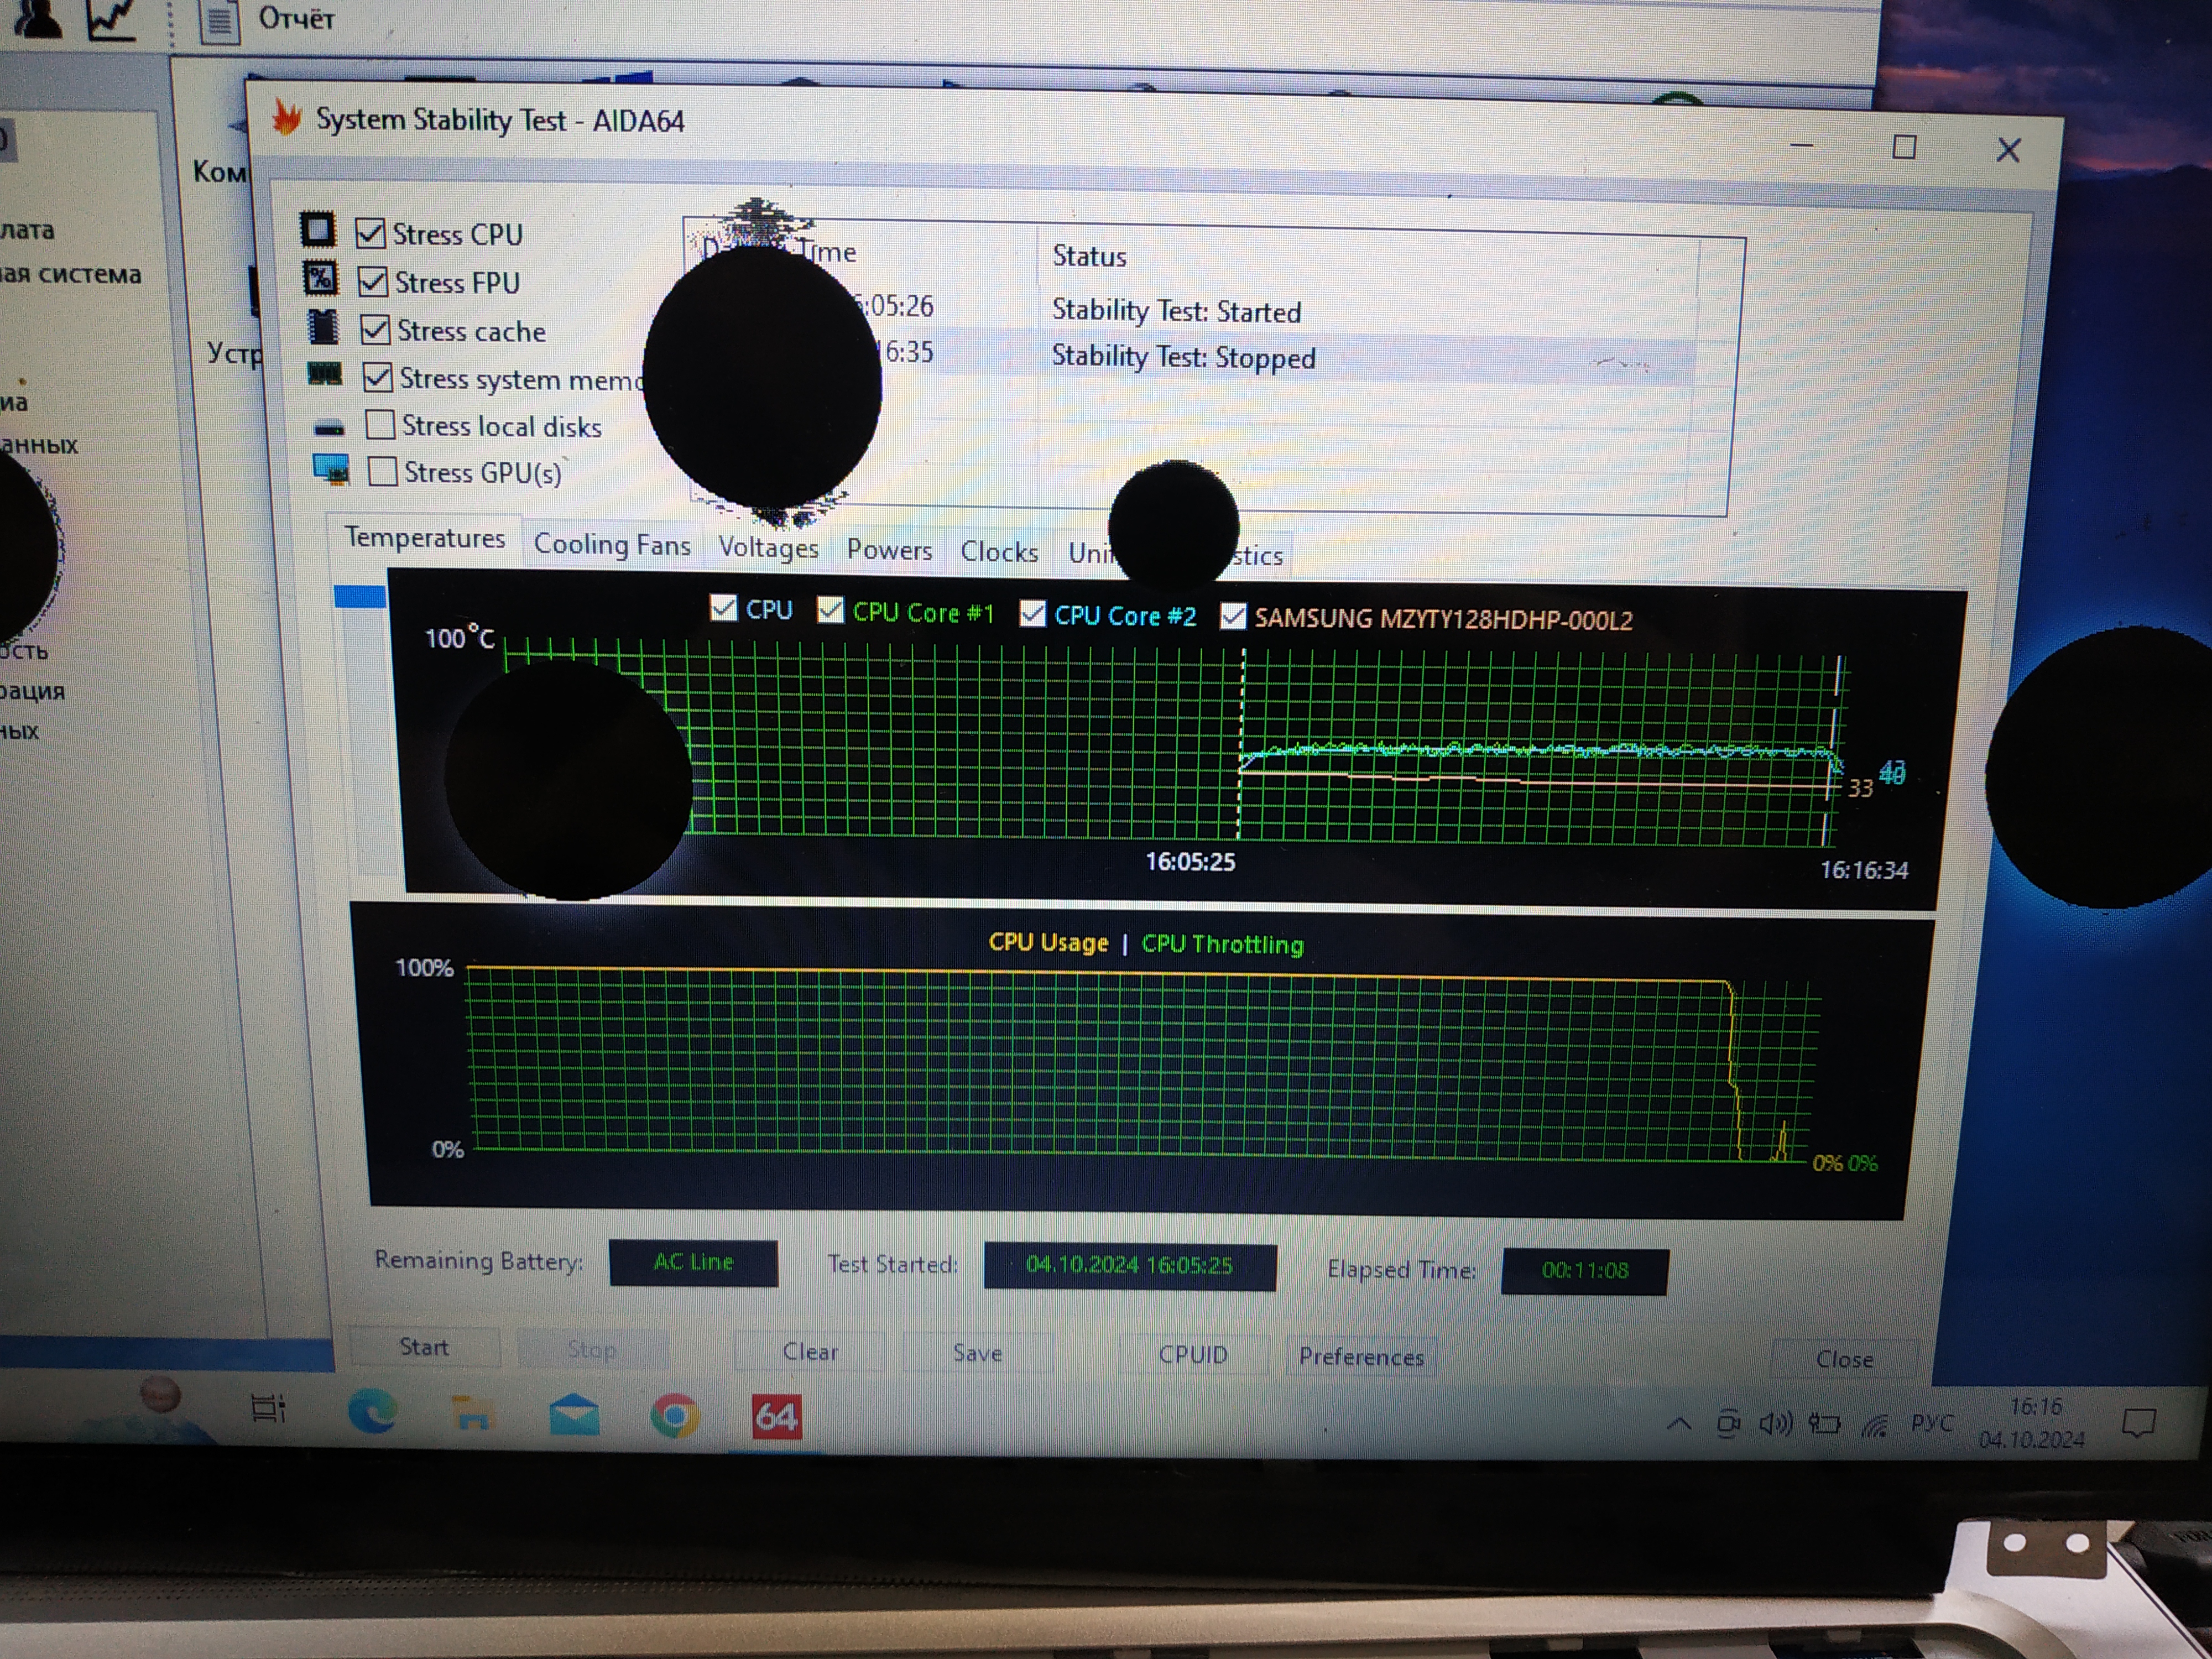
Task: Click the battery power tray icon
Action: [1825, 1424]
